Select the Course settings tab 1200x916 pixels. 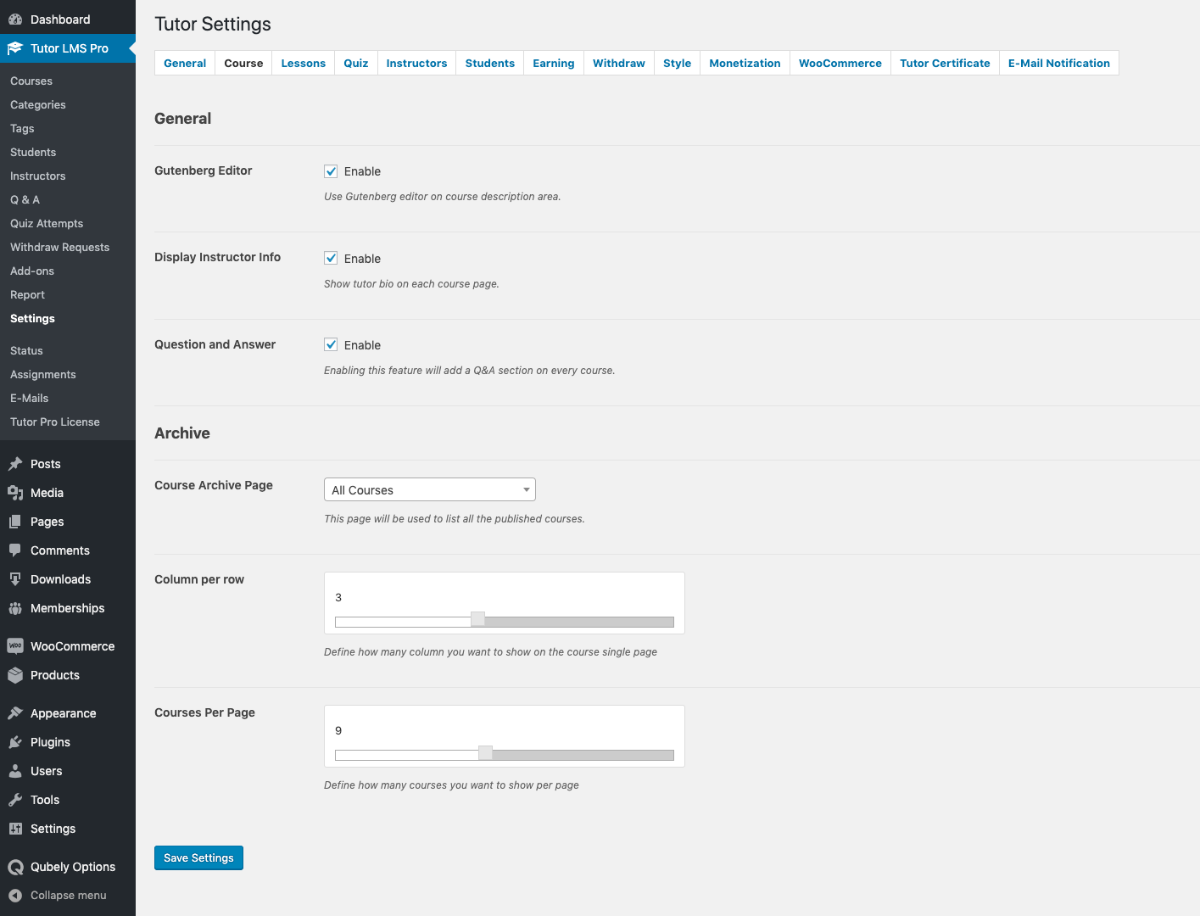244,63
